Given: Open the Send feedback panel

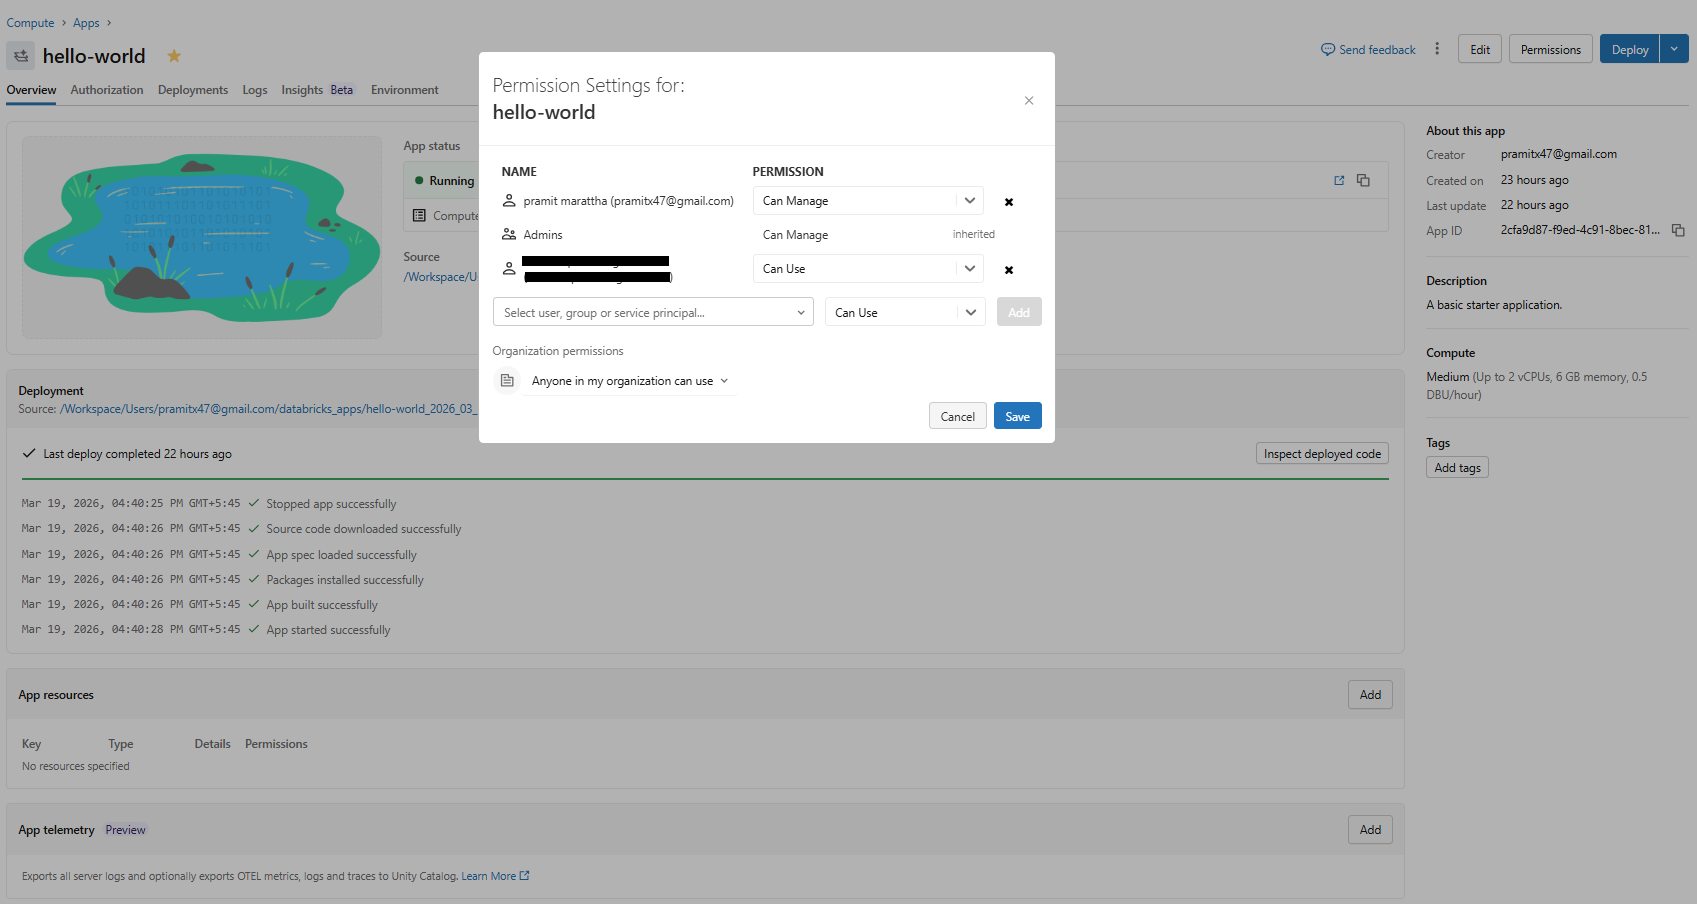Looking at the screenshot, I should pyautogui.click(x=1367, y=49).
